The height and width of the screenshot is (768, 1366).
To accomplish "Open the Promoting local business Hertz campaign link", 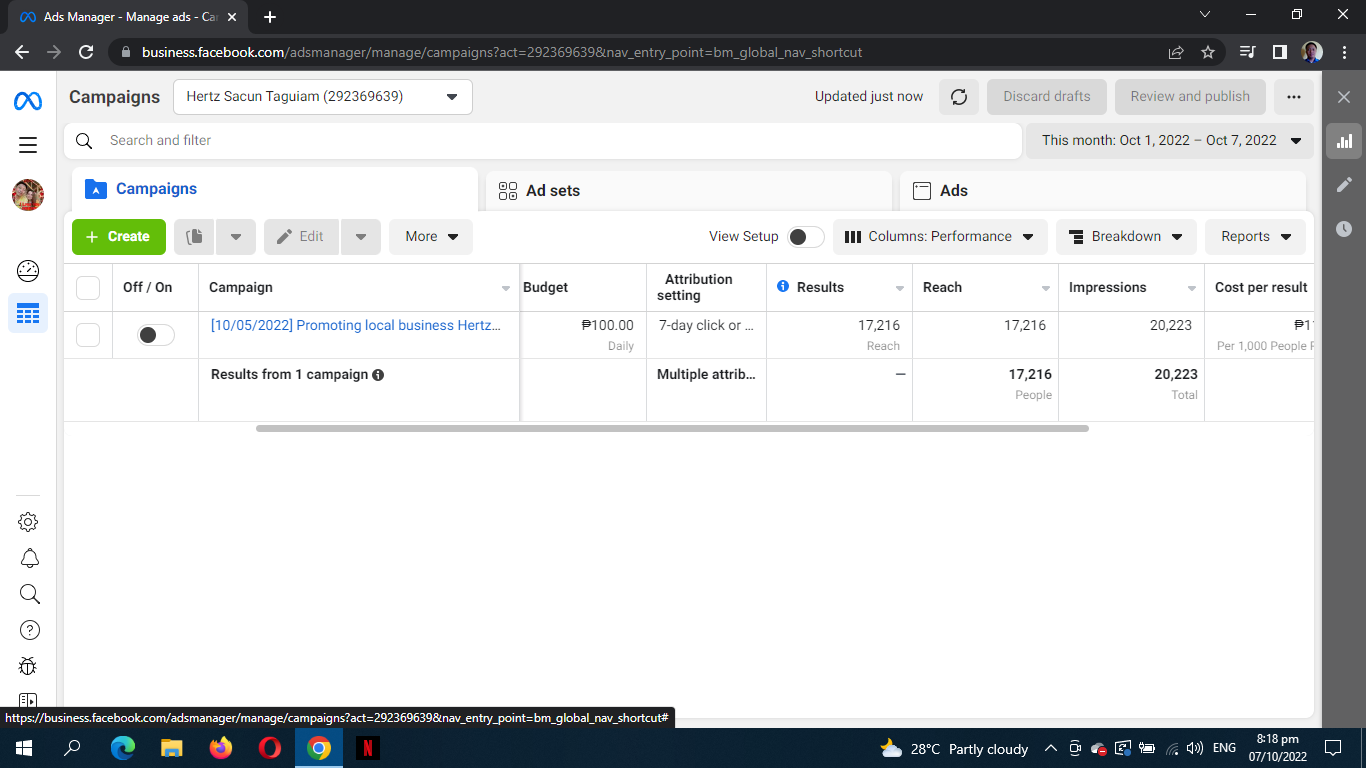I will (x=356, y=325).
